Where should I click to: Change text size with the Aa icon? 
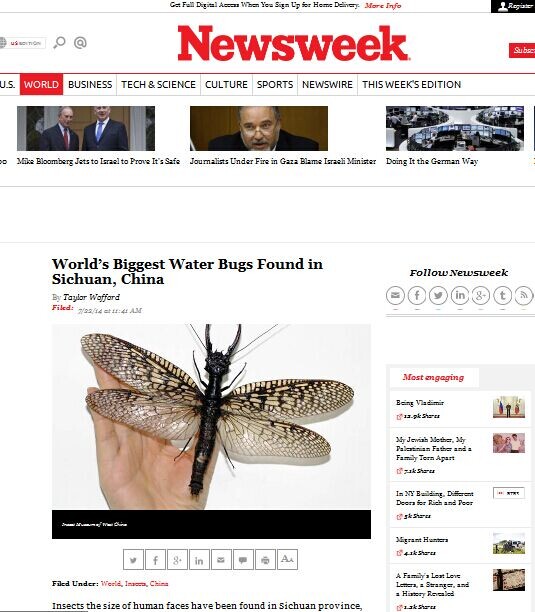click(287, 560)
